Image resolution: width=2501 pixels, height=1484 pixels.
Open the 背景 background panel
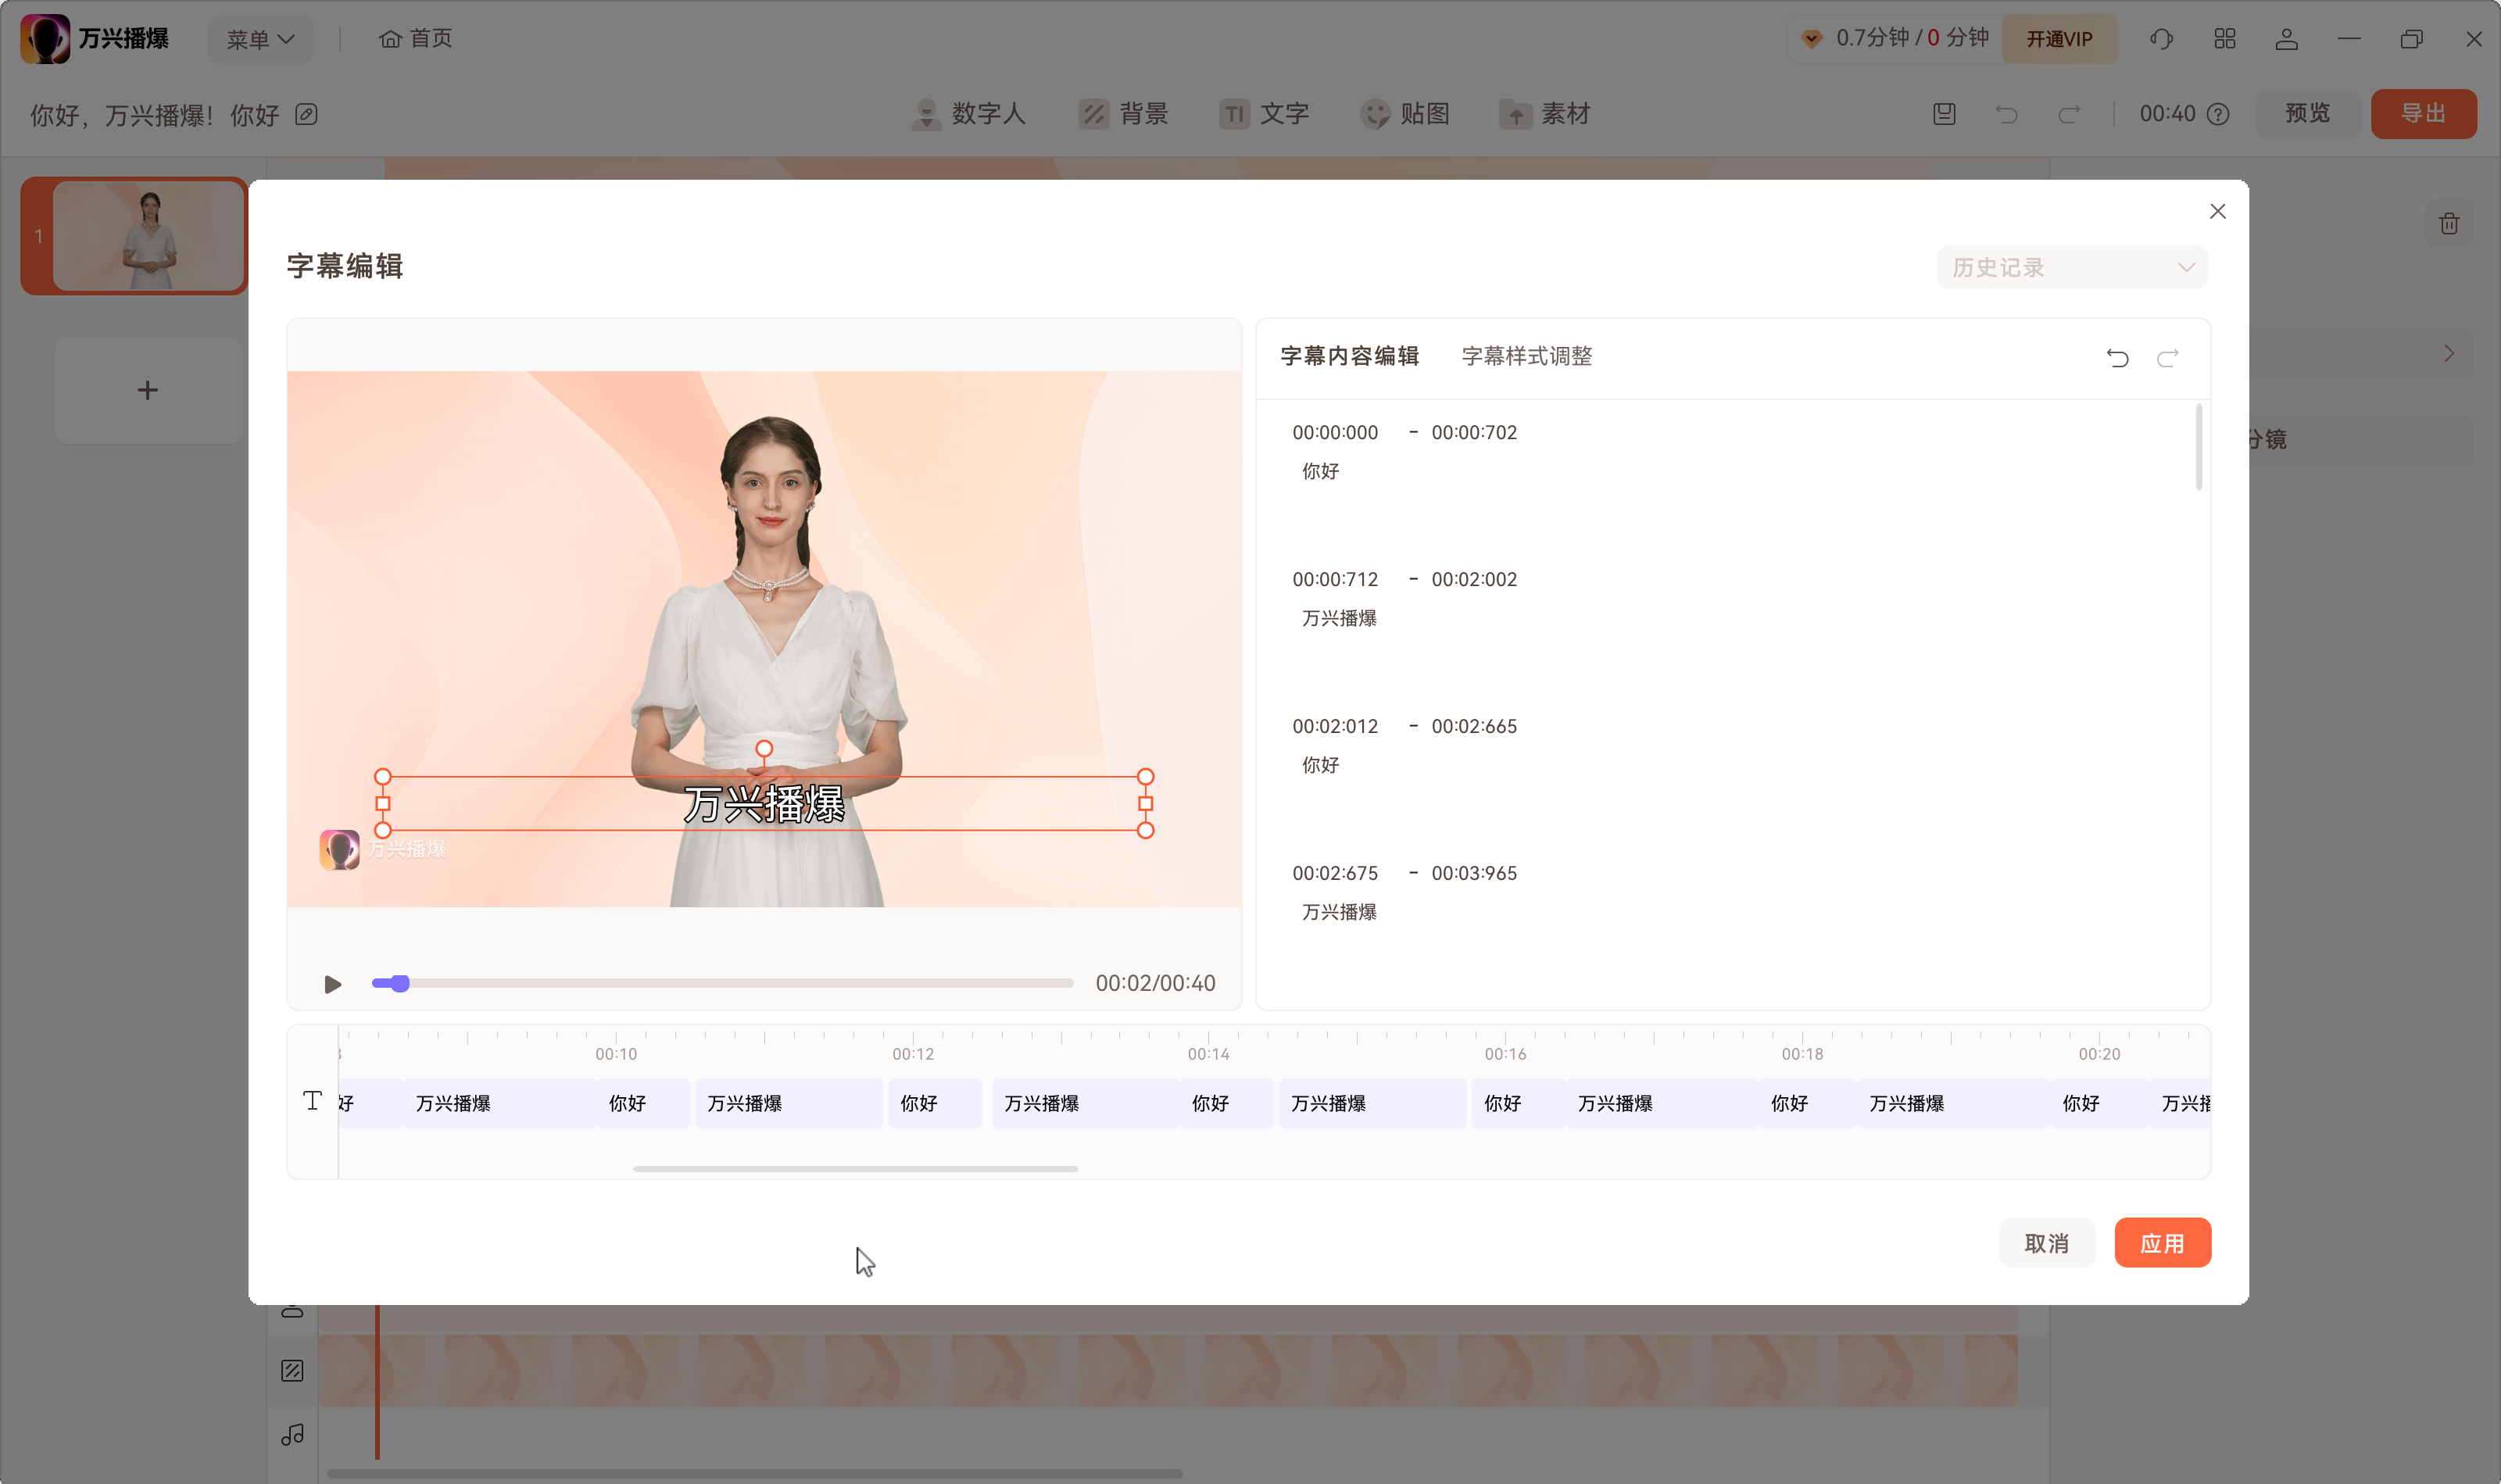click(1122, 114)
